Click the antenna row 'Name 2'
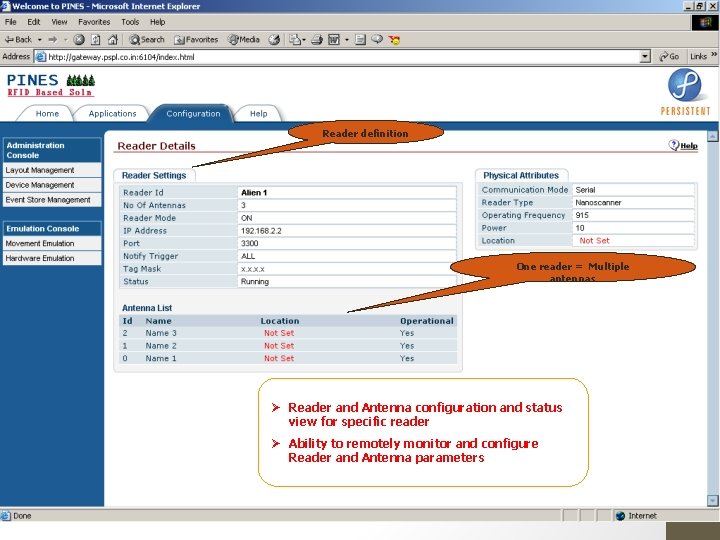The image size is (720, 540). [x=288, y=346]
